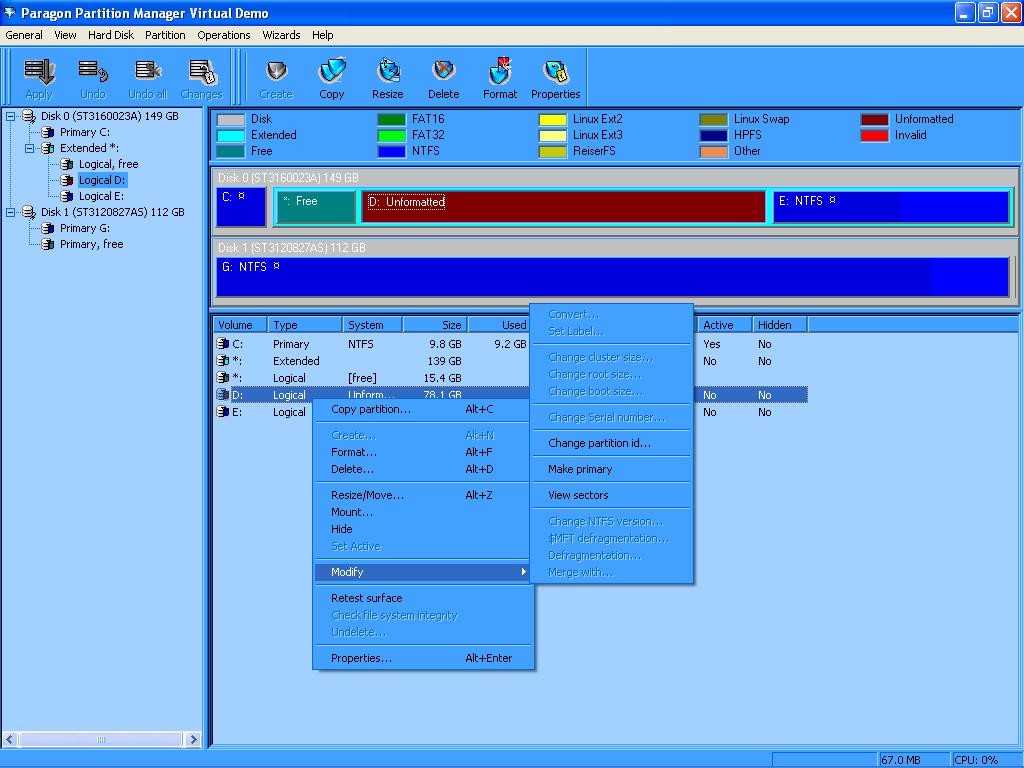Collapse the Disk 0 tree node

pos(11,116)
